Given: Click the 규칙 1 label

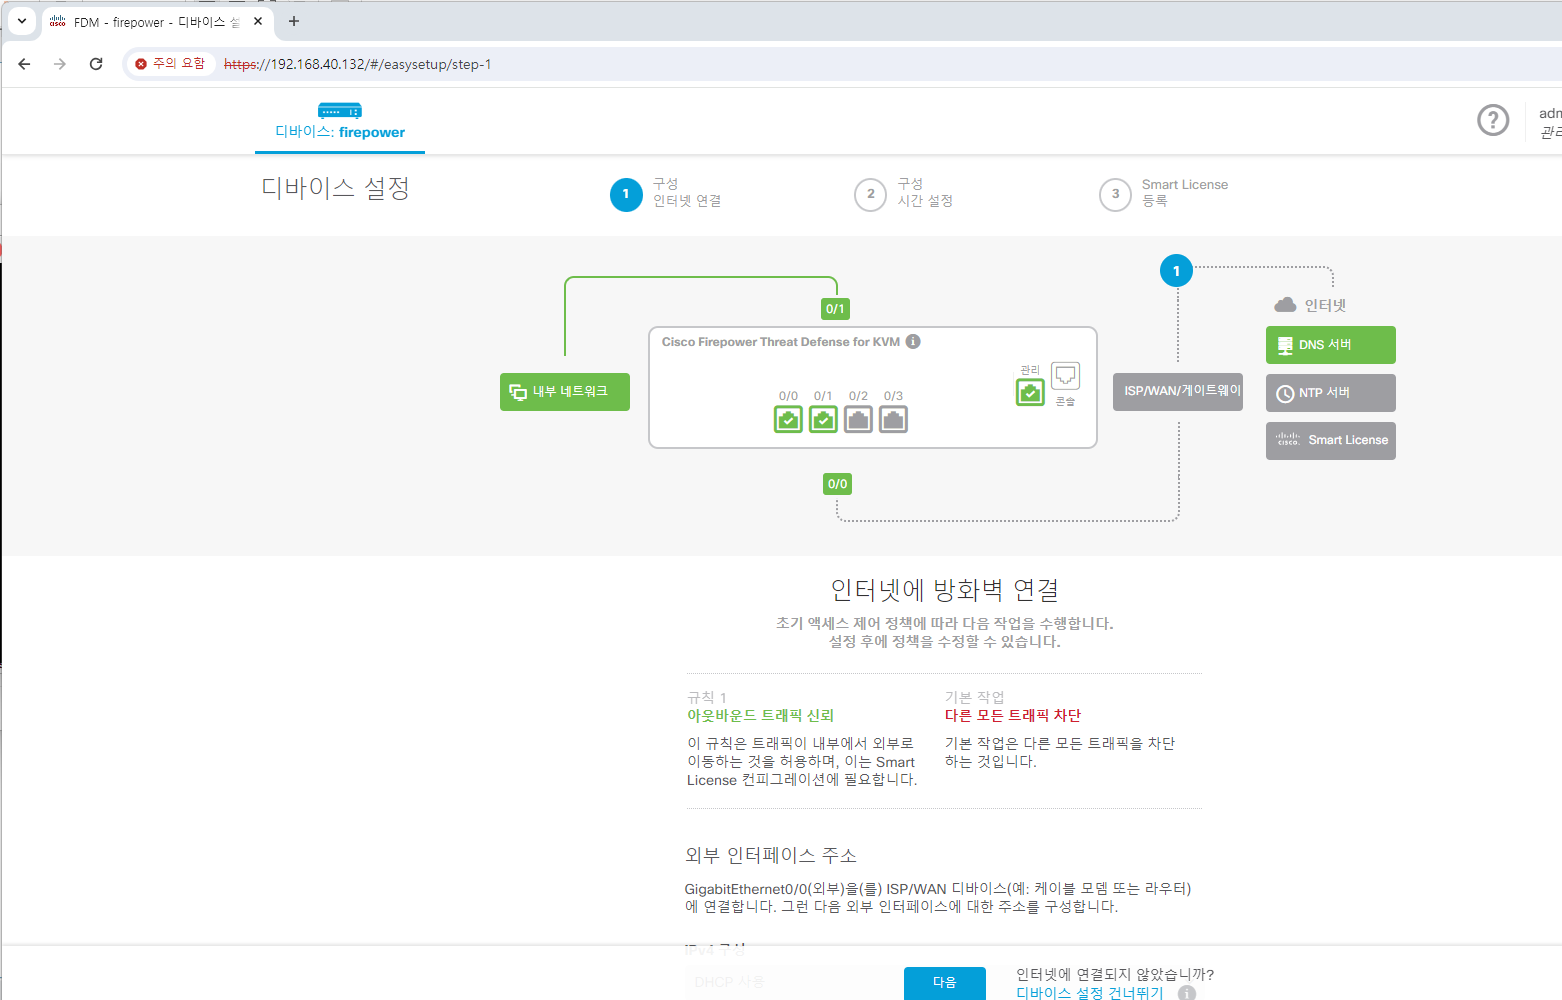Looking at the screenshot, I should 707,697.
